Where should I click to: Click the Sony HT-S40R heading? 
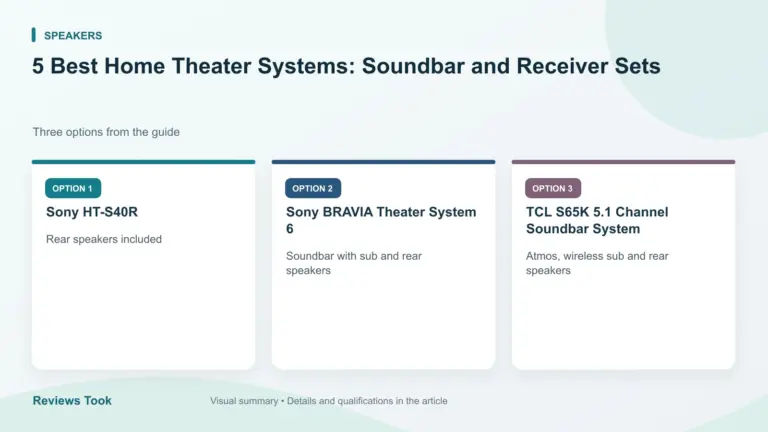click(92, 212)
